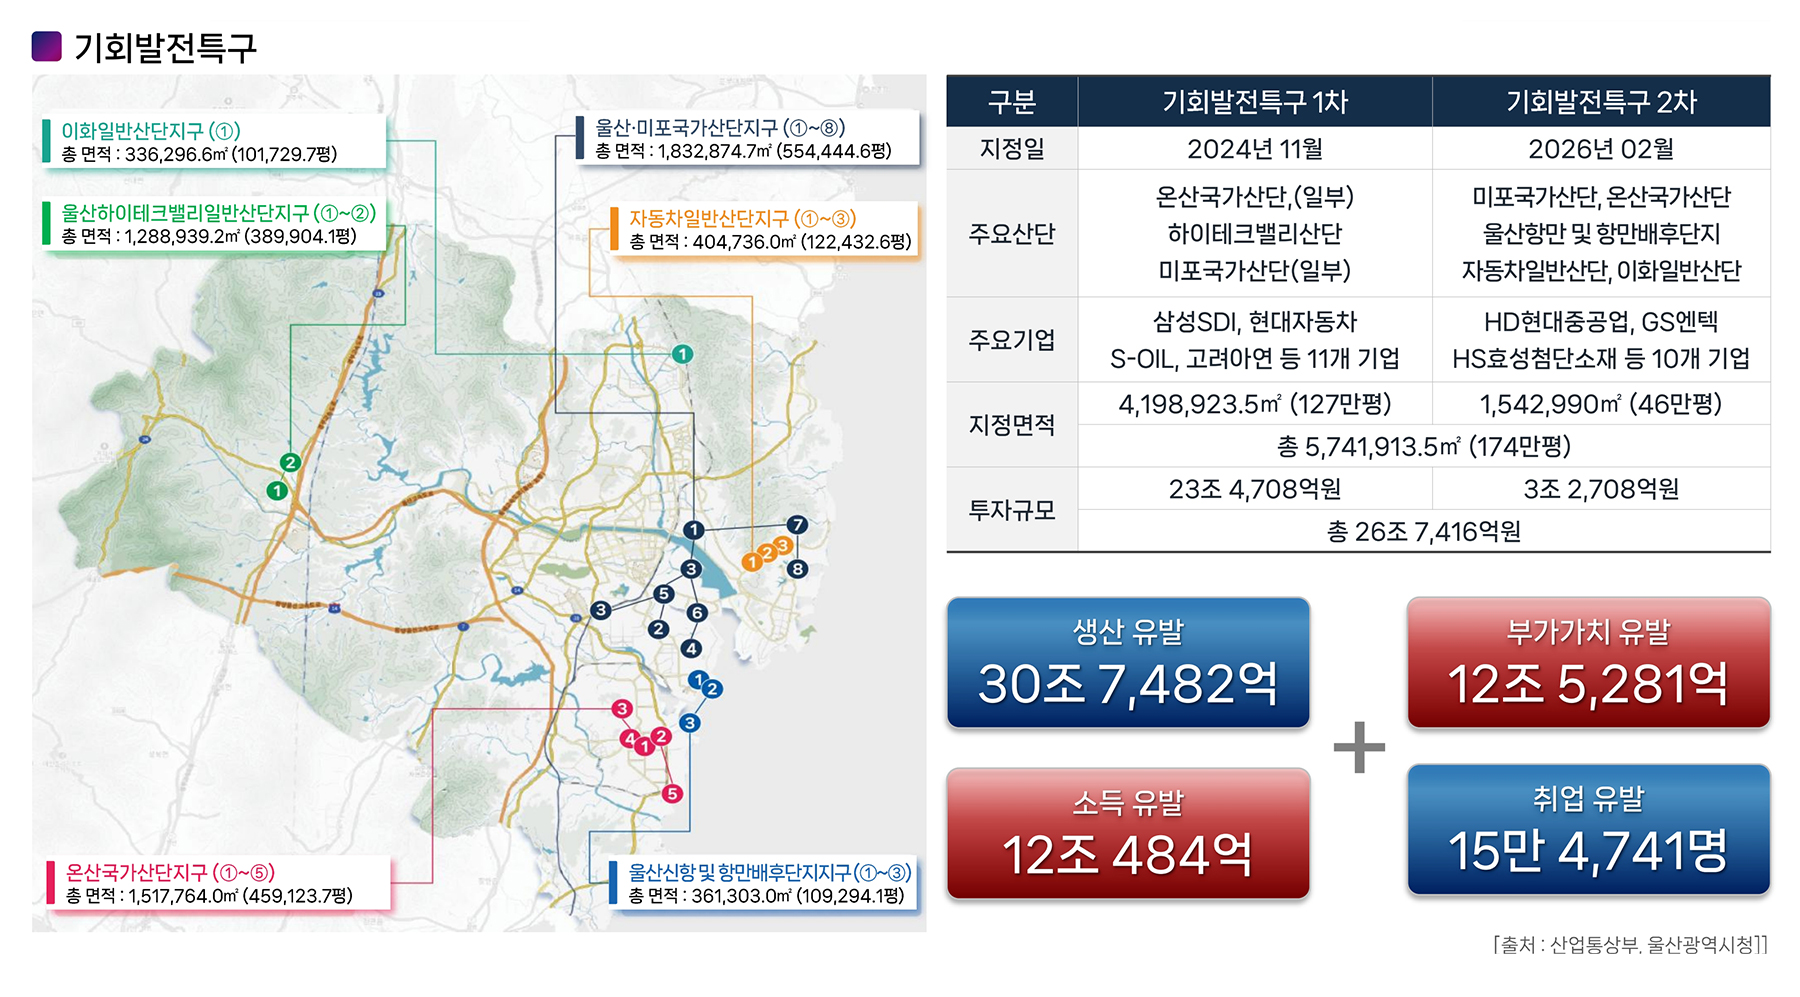This screenshot has height=997, width=1800.
Task: Click navy marker 6 on the map
Action: click(697, 612)
